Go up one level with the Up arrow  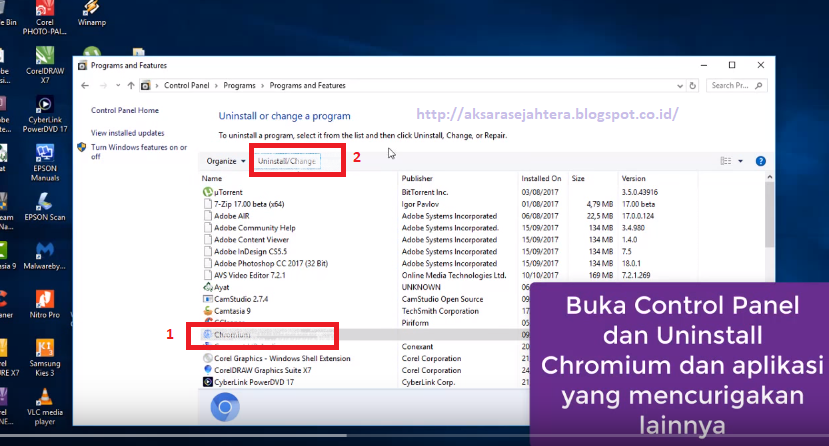(131, 86)
